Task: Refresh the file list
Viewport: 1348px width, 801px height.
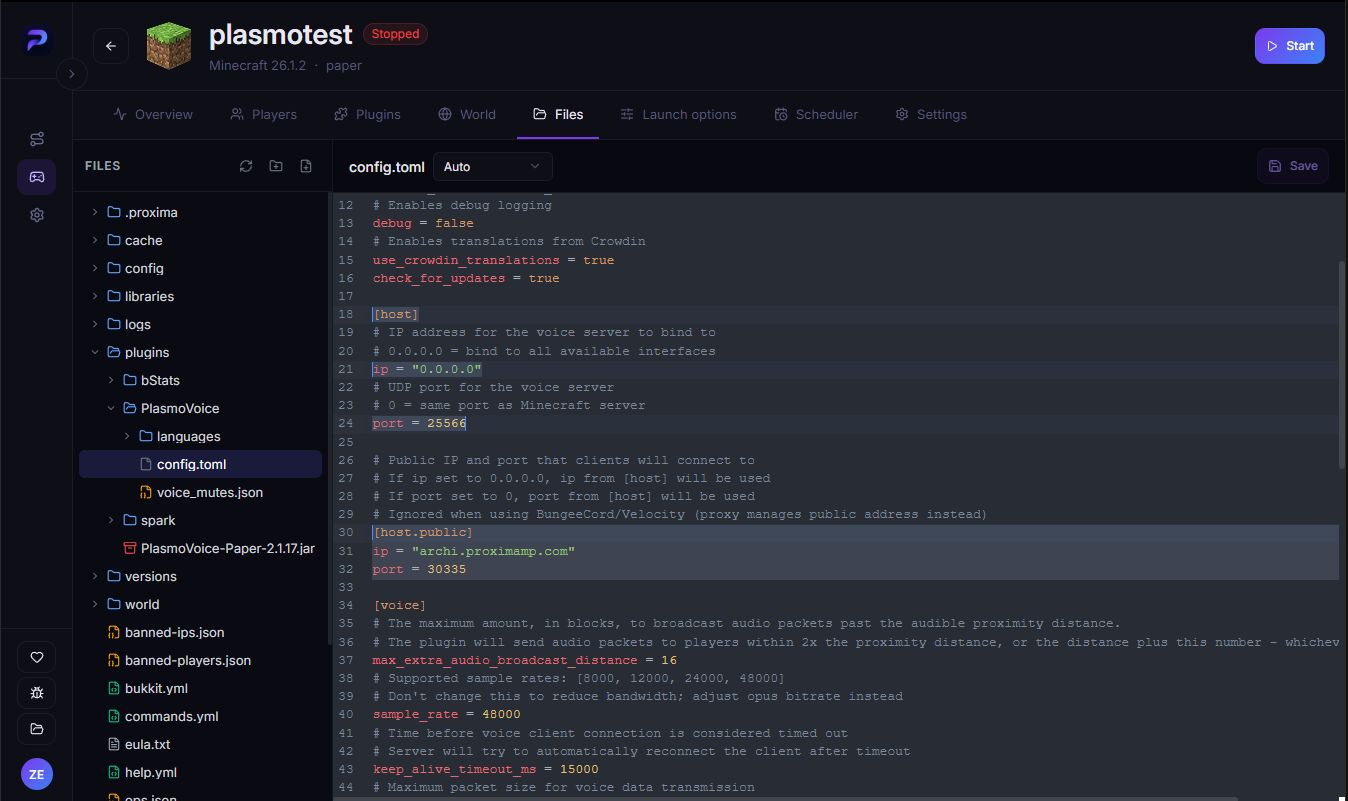Action: 246,166
